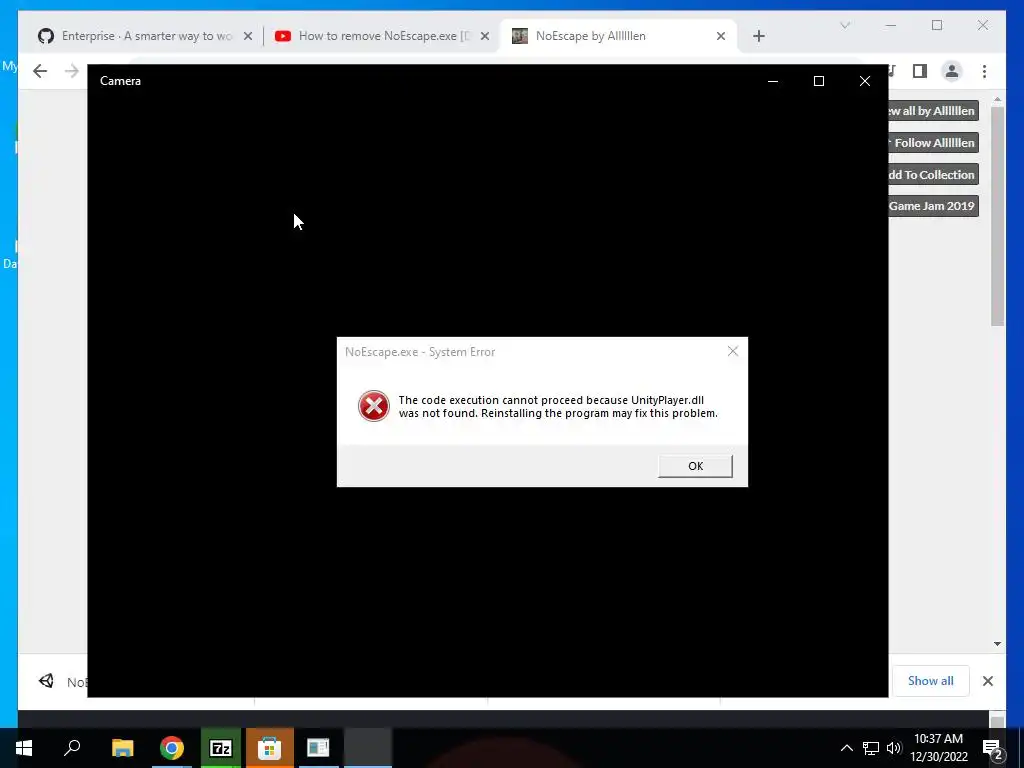Screen dimensions: 1024x768
Task: Close the YouTube NoEscape.exe tab
Action: [485, 36]
